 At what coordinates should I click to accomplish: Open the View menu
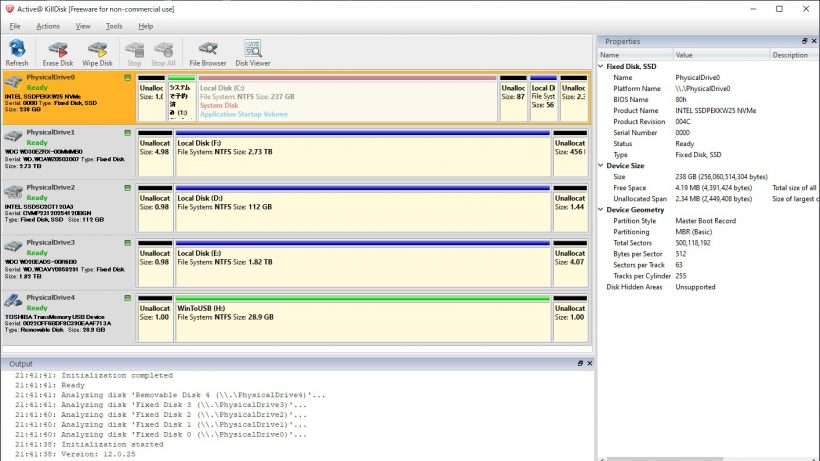click(83, 26)
